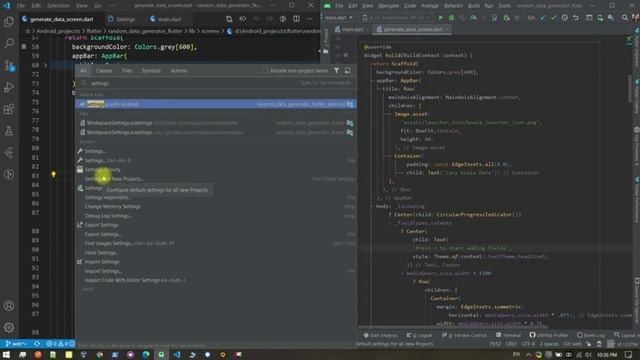Open the main.dart run configuration dropdown

(x=338, y=18)
